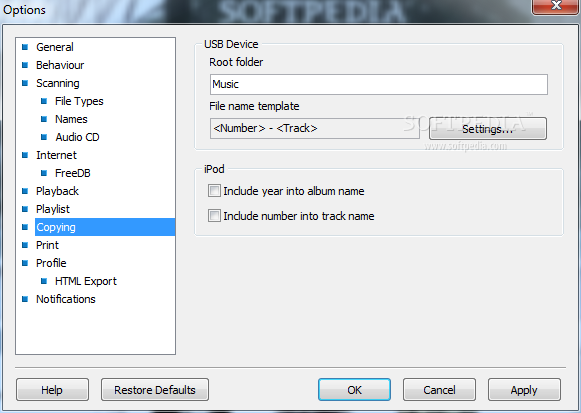Restore Defaults for these options
Image resolution: width=581 pixels, height=413 pixels.
pos(155,390)
